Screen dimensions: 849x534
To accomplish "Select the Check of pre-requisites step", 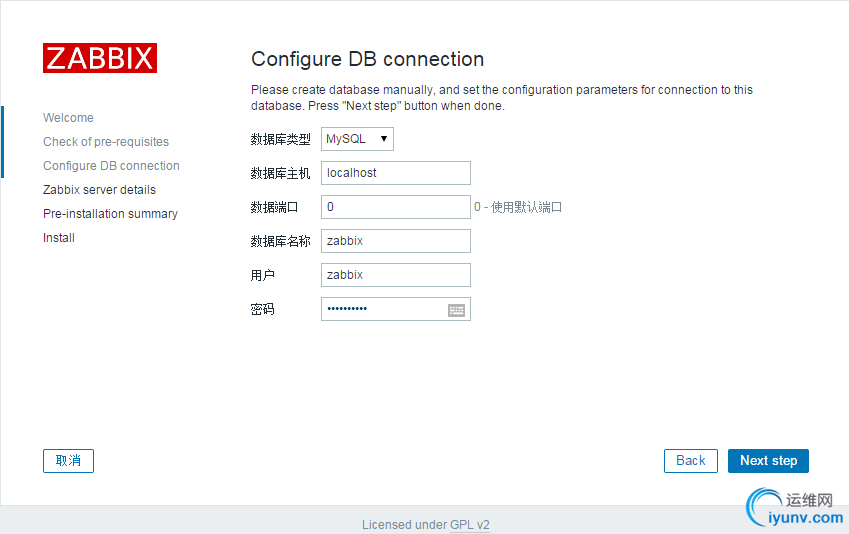I will (106, 142).
